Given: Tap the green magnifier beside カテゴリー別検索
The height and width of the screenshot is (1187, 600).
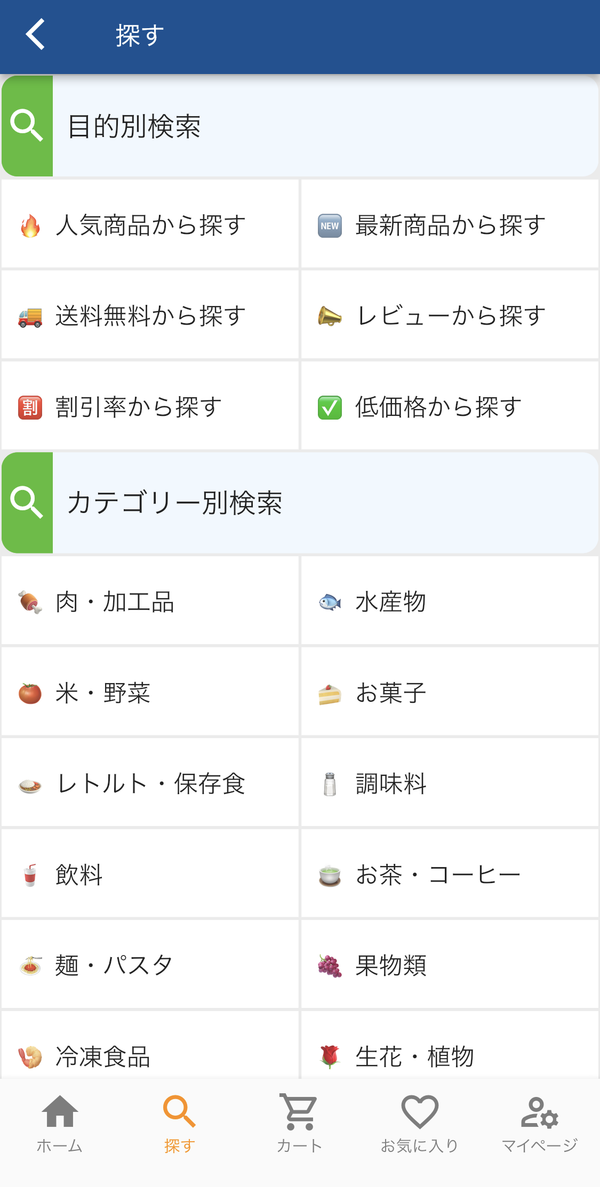Looking at the screenshot, I should point(27,503).
